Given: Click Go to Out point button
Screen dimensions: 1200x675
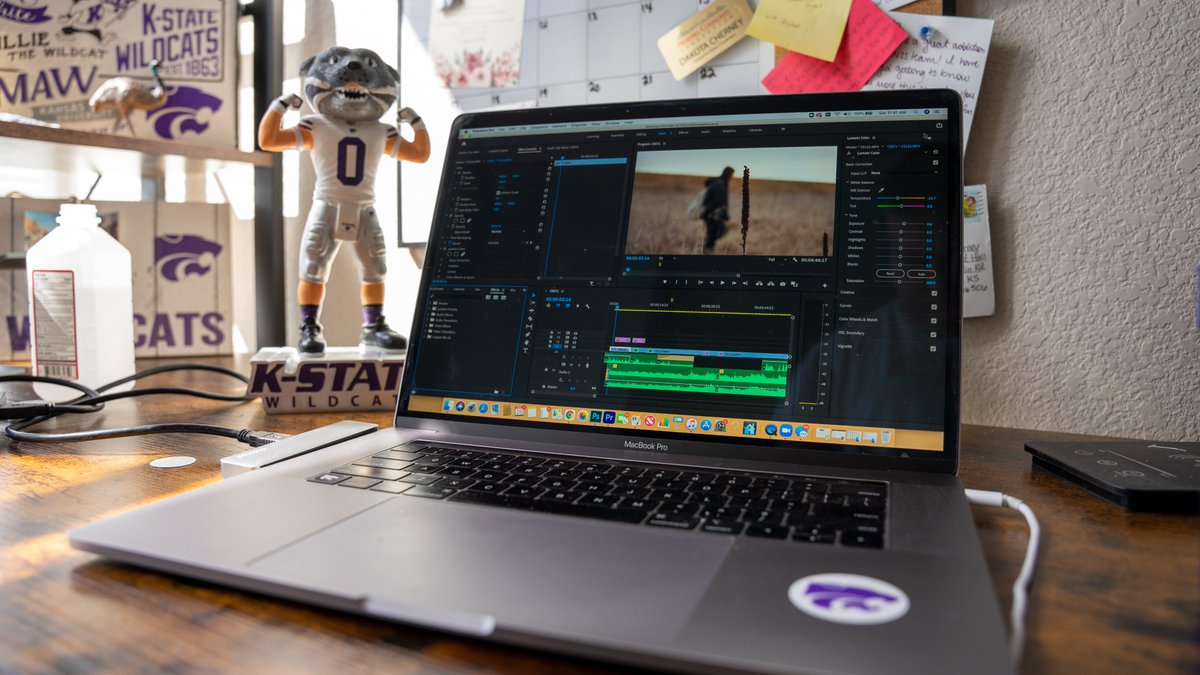Looking at the screenshot, I should point(745,283).
